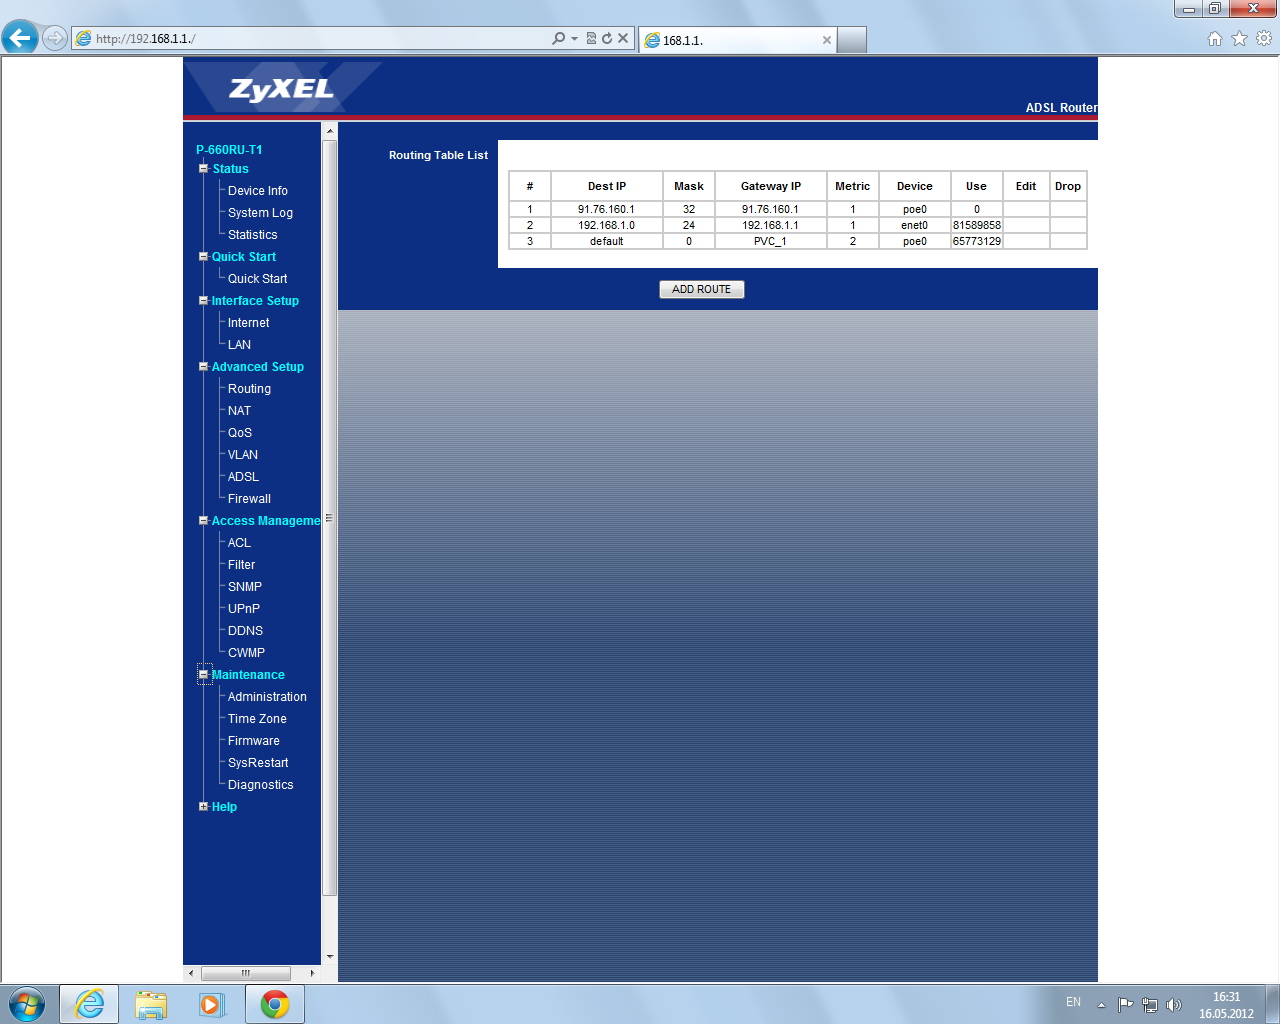Toggle Compatibility View icon in address bar
This screenshot has height=1024, width=1280.
click(x=591, y=38)
